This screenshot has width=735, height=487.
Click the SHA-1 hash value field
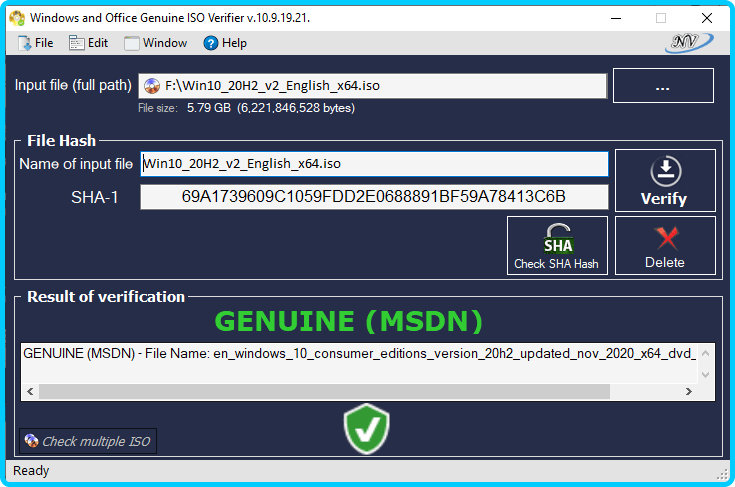[374, 197]
